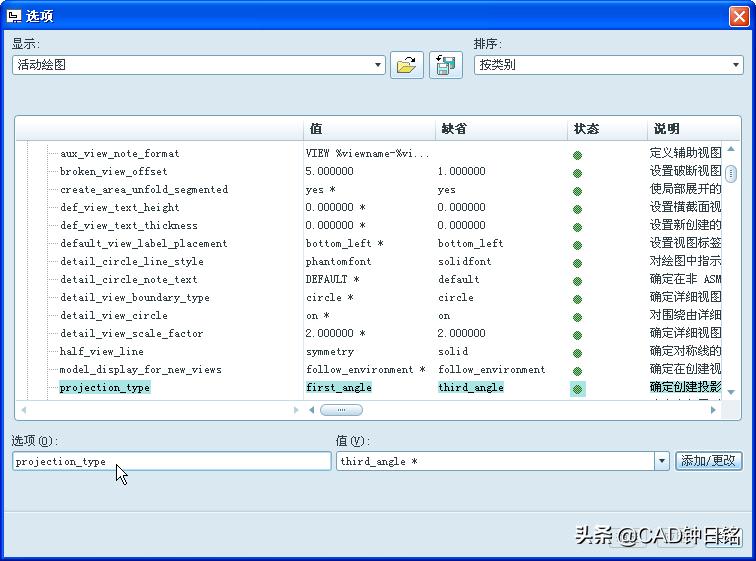Open the 排序 (按类别) dropdown
This screenshot has height=561, width=756.
coord(736,65)
